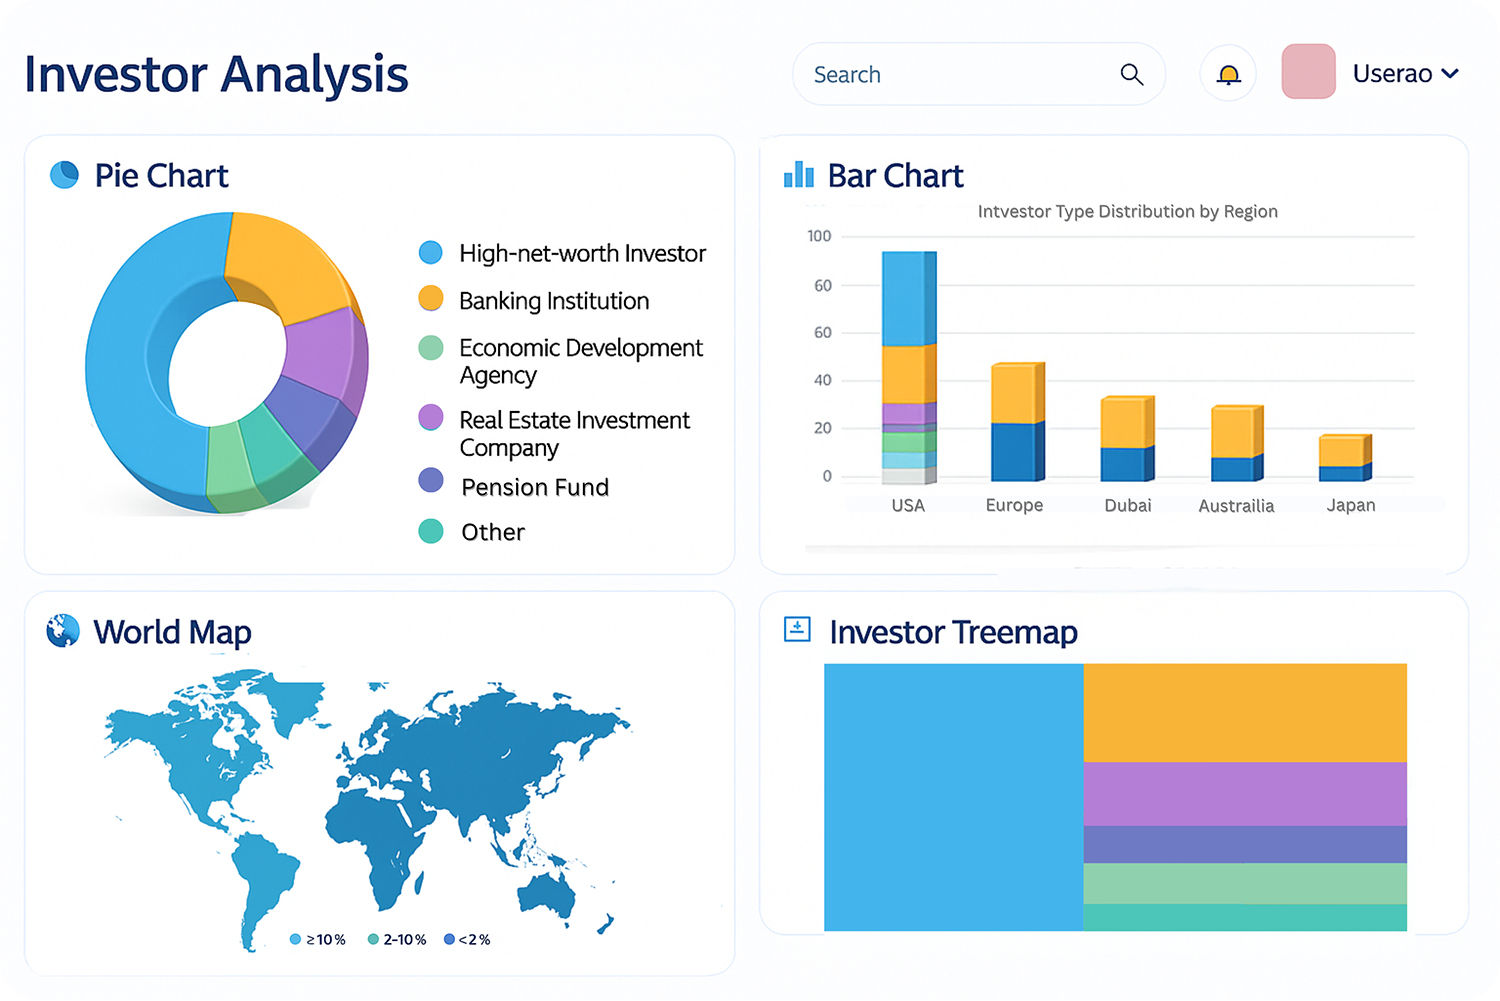Open the Investor Treemap panel title
Viewport: 1500px width, 1001px height.
click(953, 631)
